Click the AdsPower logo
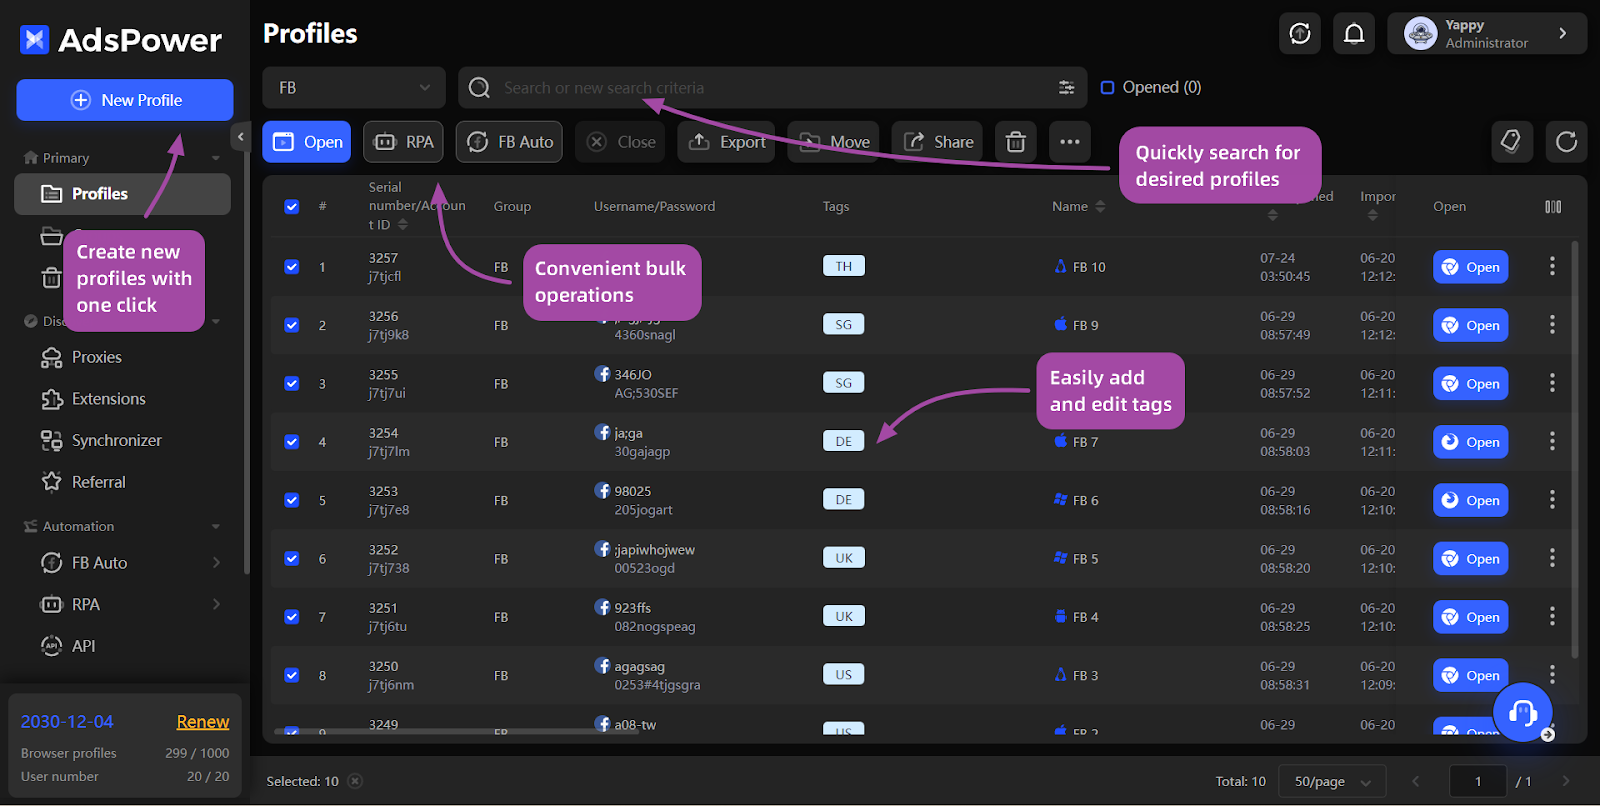This screenshot has width=1600, height=806. [120, 40]
